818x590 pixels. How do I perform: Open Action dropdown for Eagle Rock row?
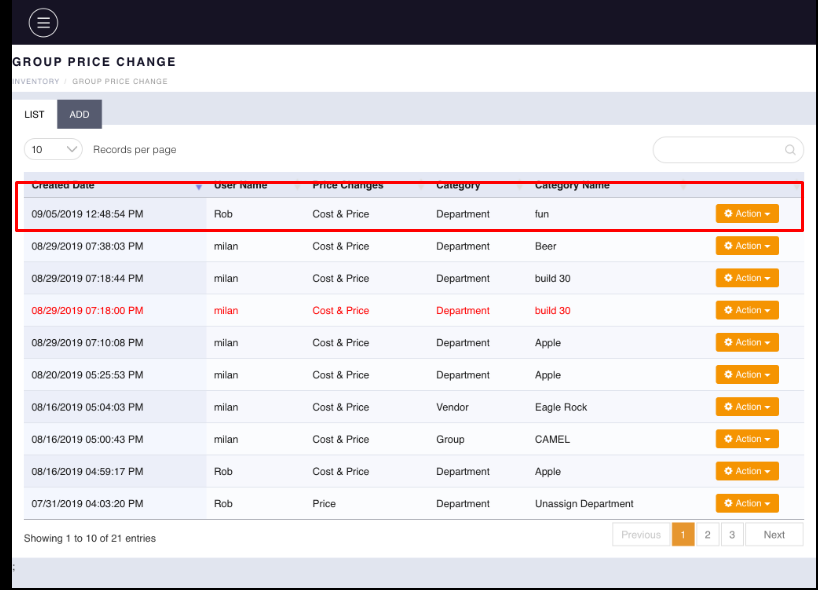coord(746,407)
